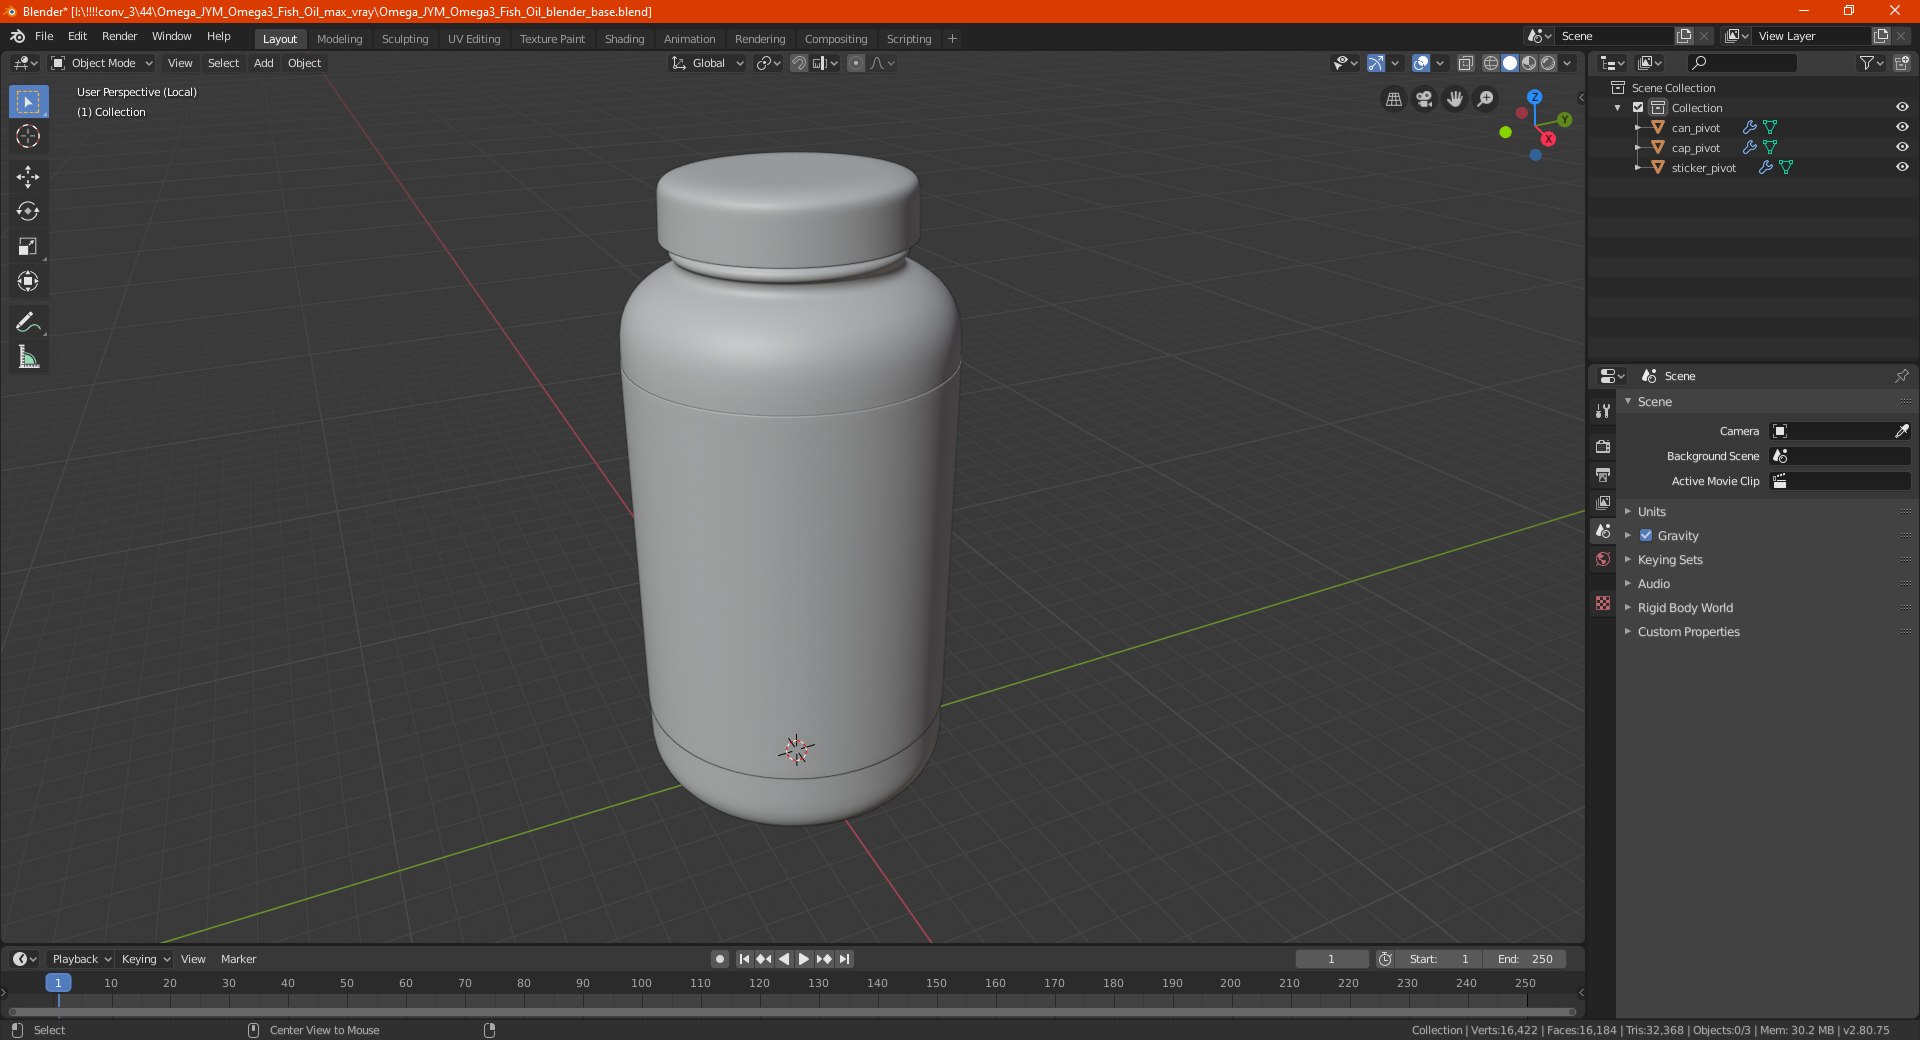This screenshot has height=1040, width=1920.
Task: Play animation forward
Action: pyautogui.click(x=804, y=959)
